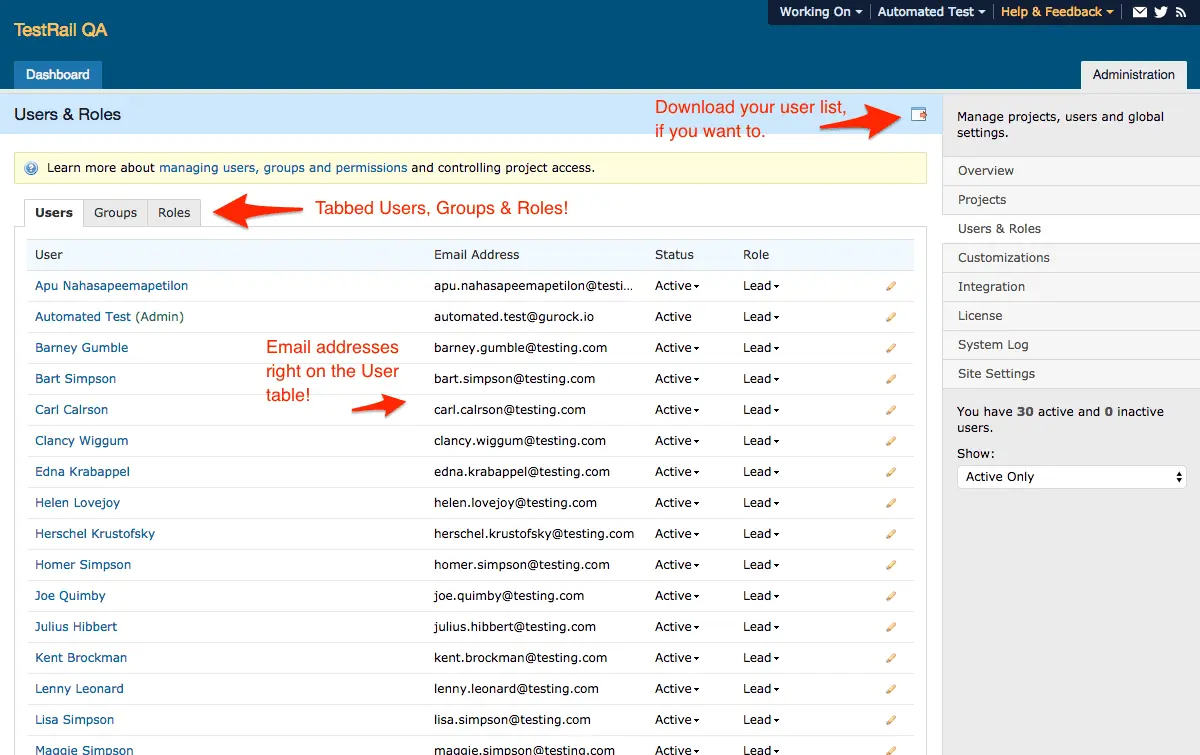Screen dimensions: 1200x755
Task: Open the Automated Test user menu
Action: [x=931, y=12]
